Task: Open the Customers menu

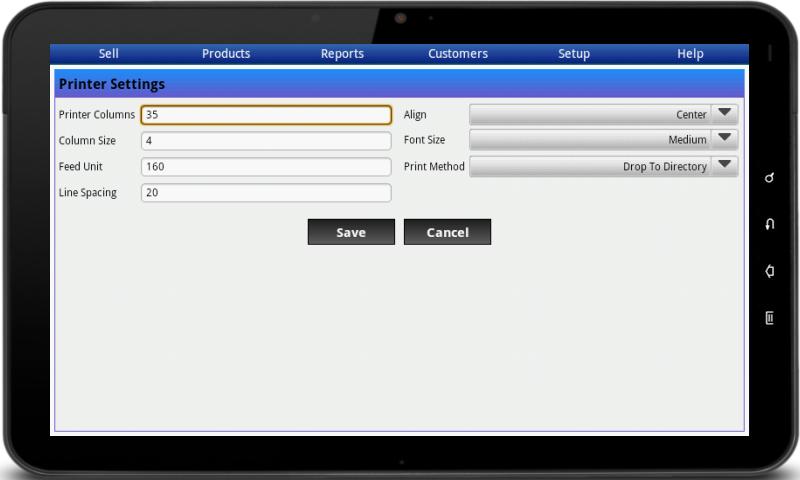Action: point(458,54)
